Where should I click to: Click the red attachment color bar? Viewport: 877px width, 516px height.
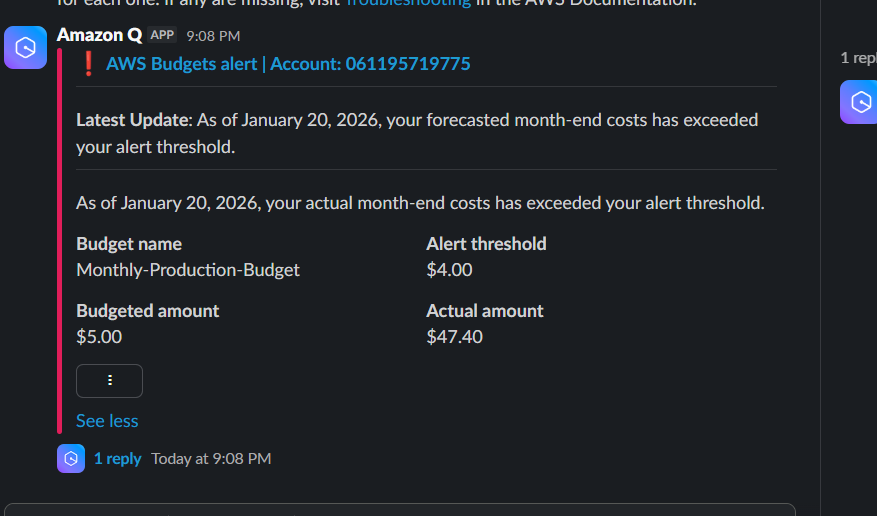coord(64,240)
